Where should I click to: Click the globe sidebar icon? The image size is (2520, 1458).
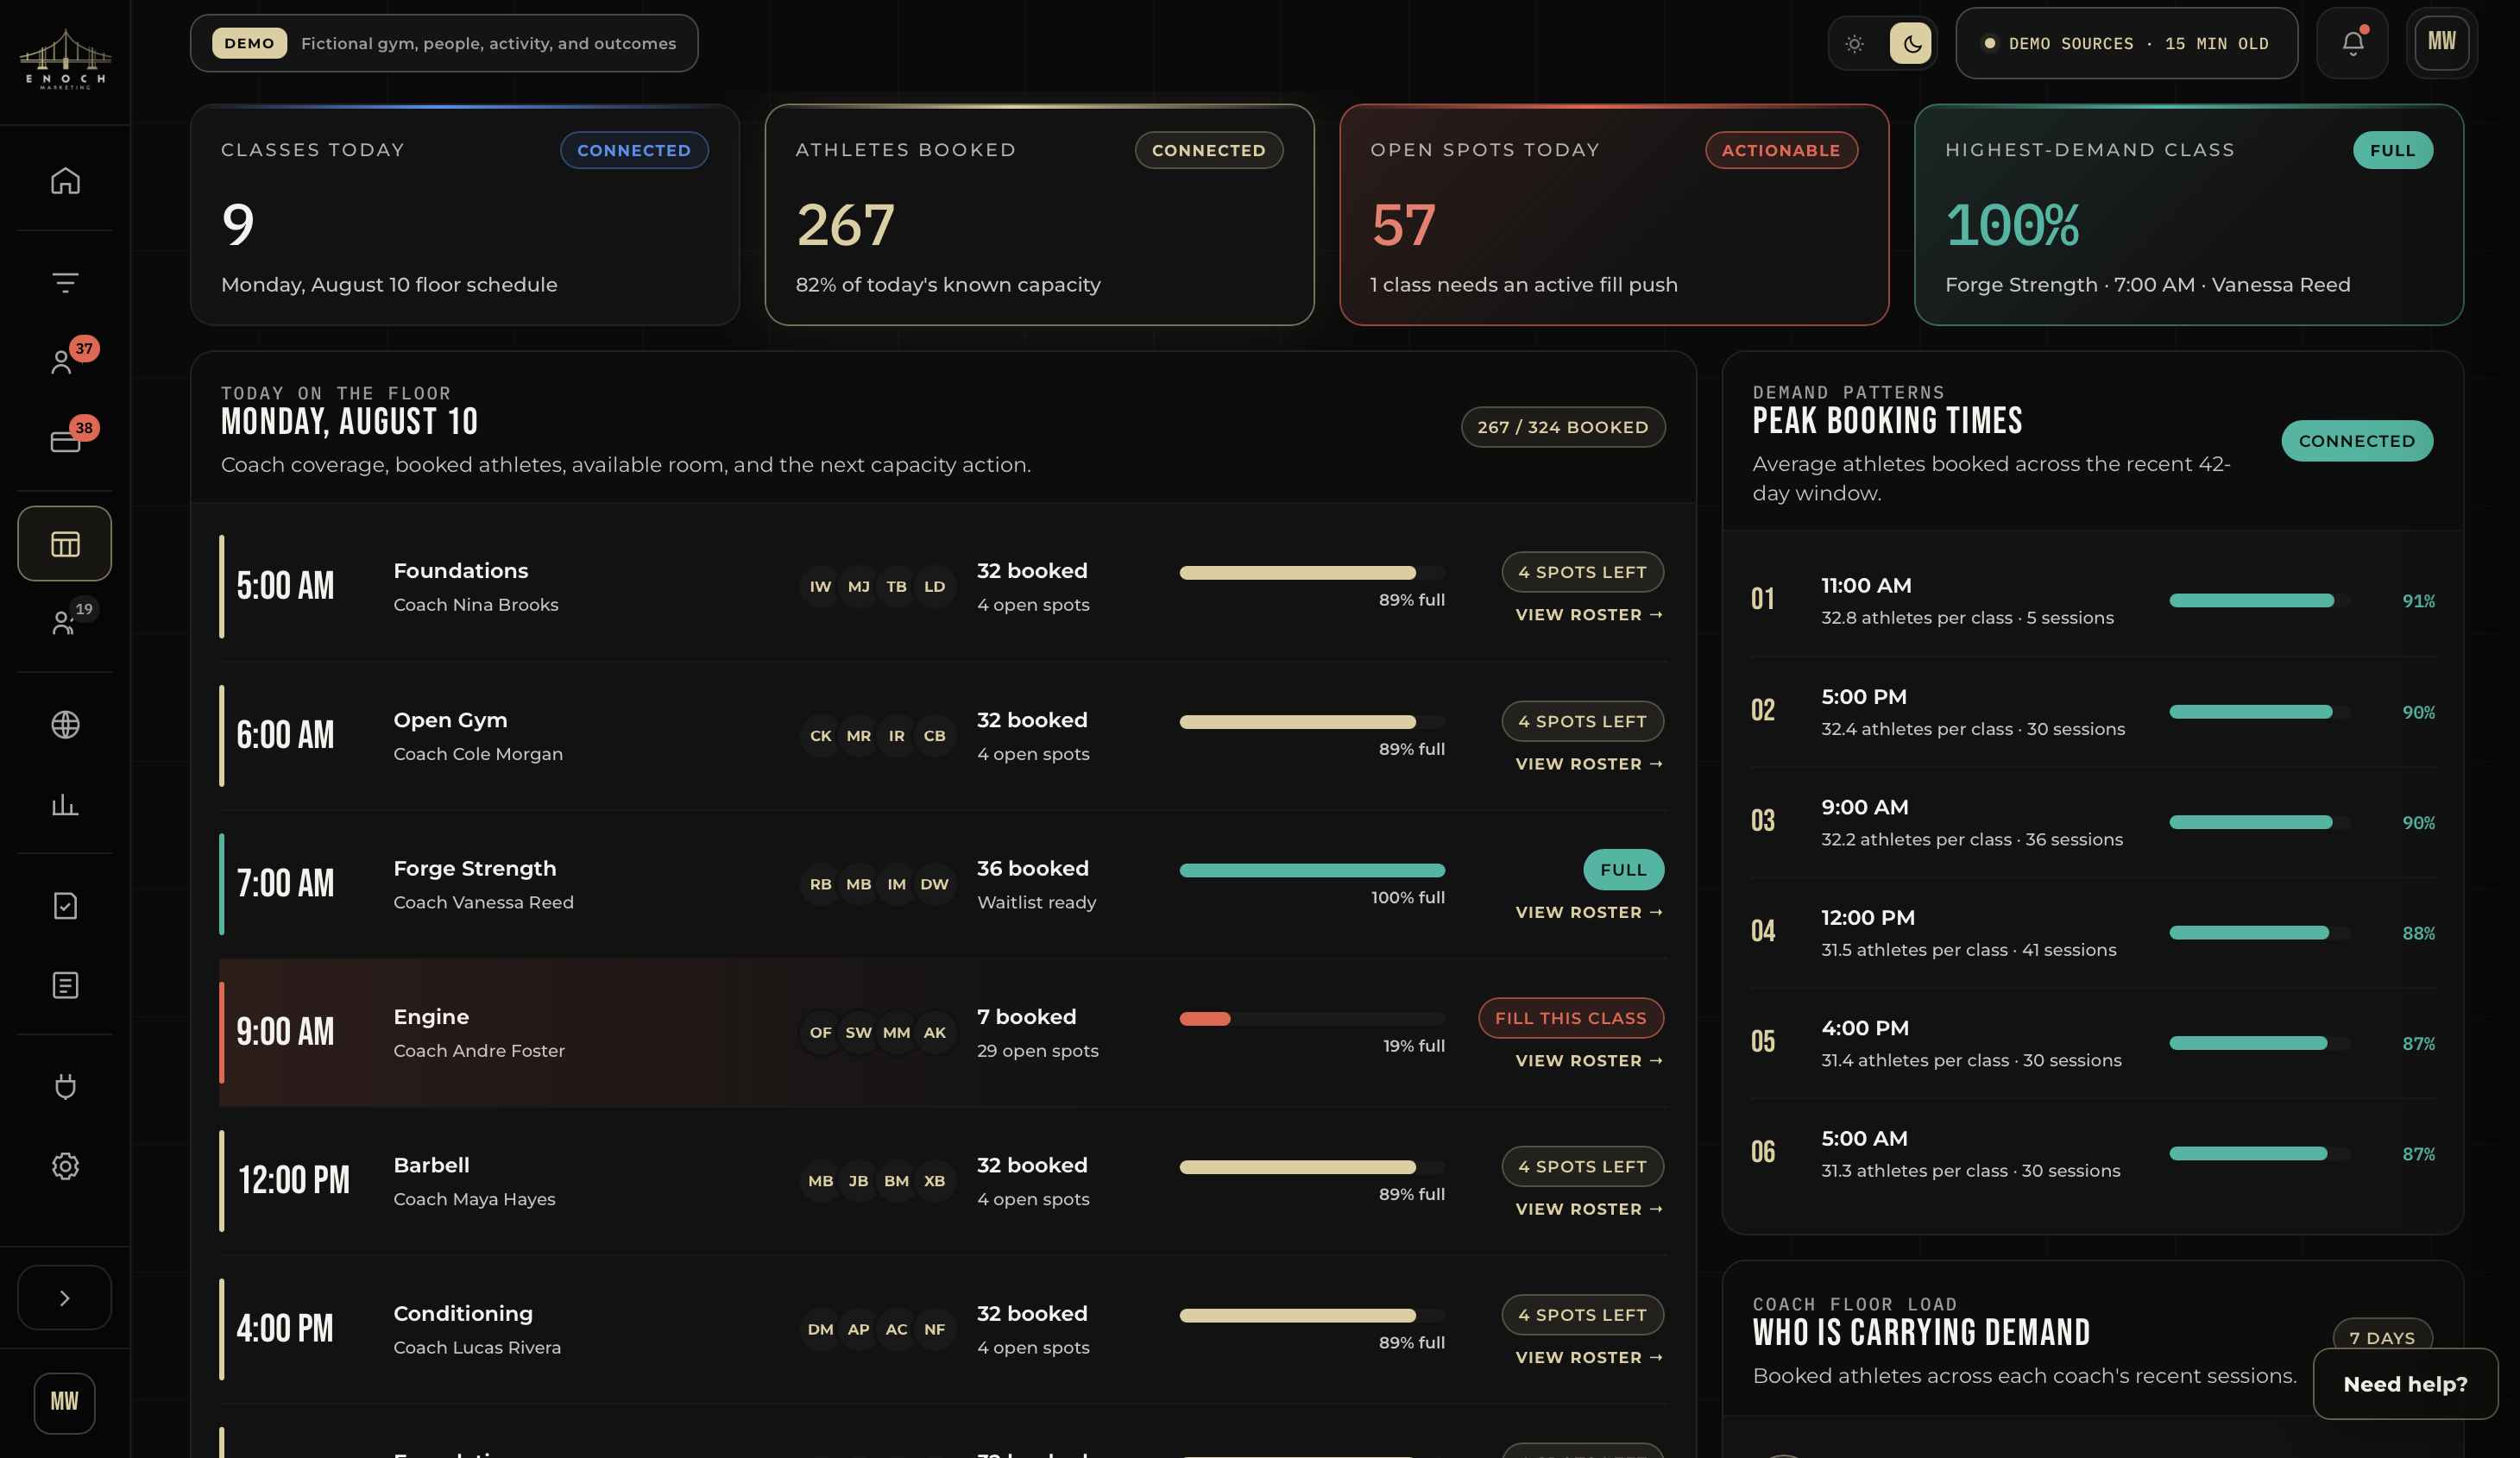pos(65,725)
